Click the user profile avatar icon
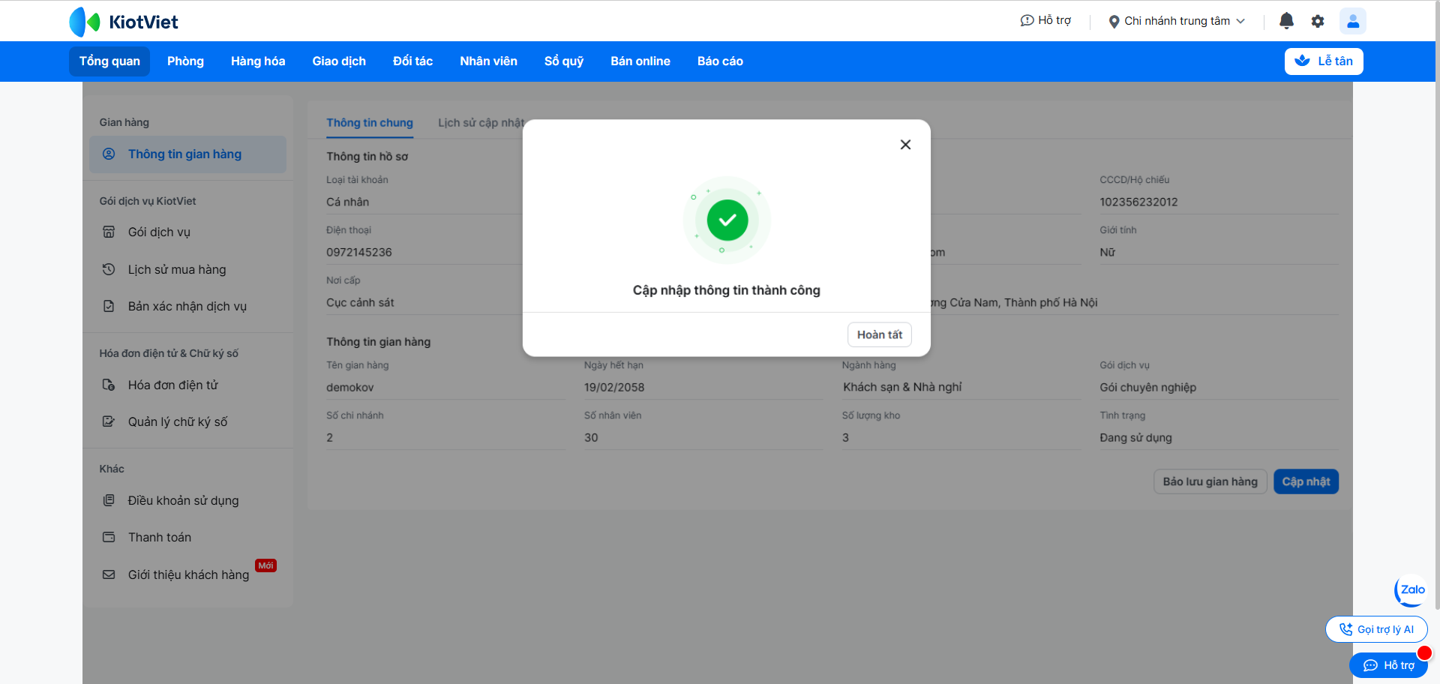Image resolution: width=1440 pixels, height=684 pixels. pyautogui.click(x=1352, y=21)
